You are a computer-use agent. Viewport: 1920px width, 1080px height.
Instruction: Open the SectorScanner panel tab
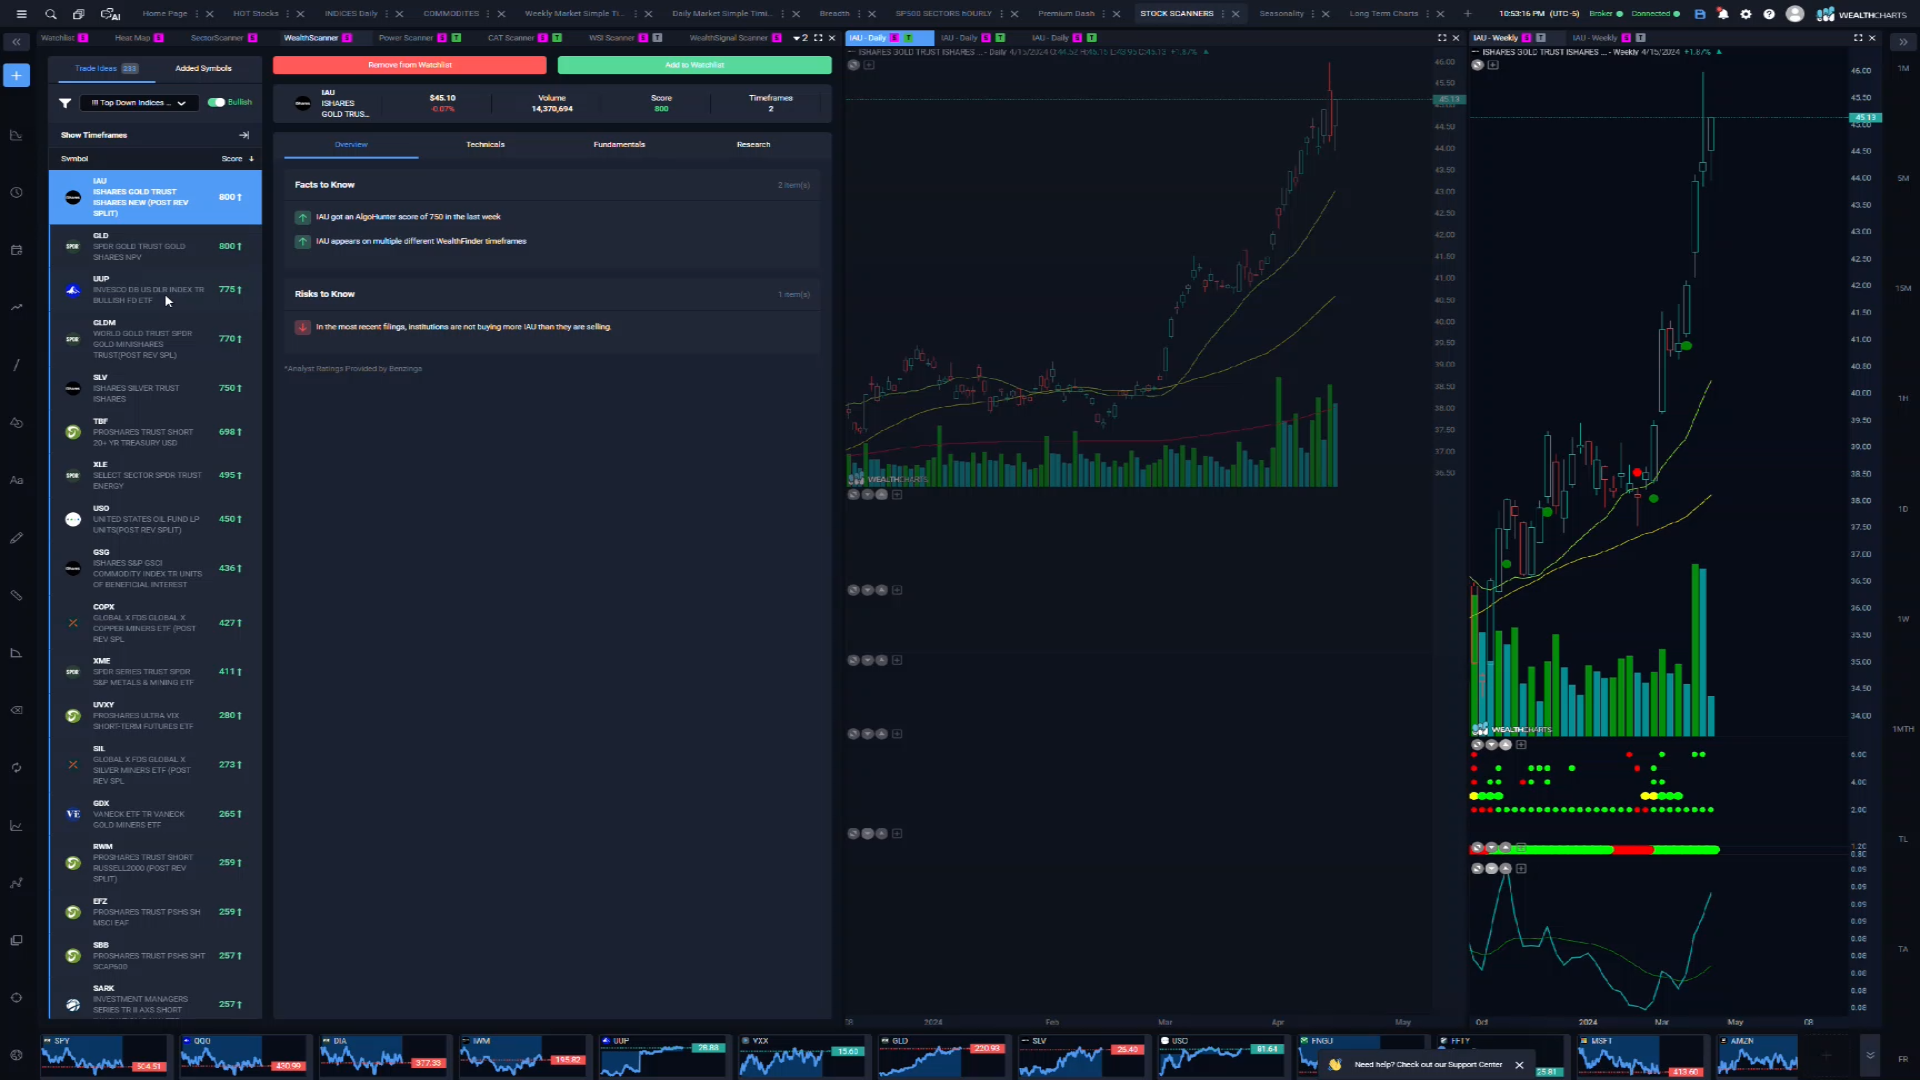[x=217, y=38]
